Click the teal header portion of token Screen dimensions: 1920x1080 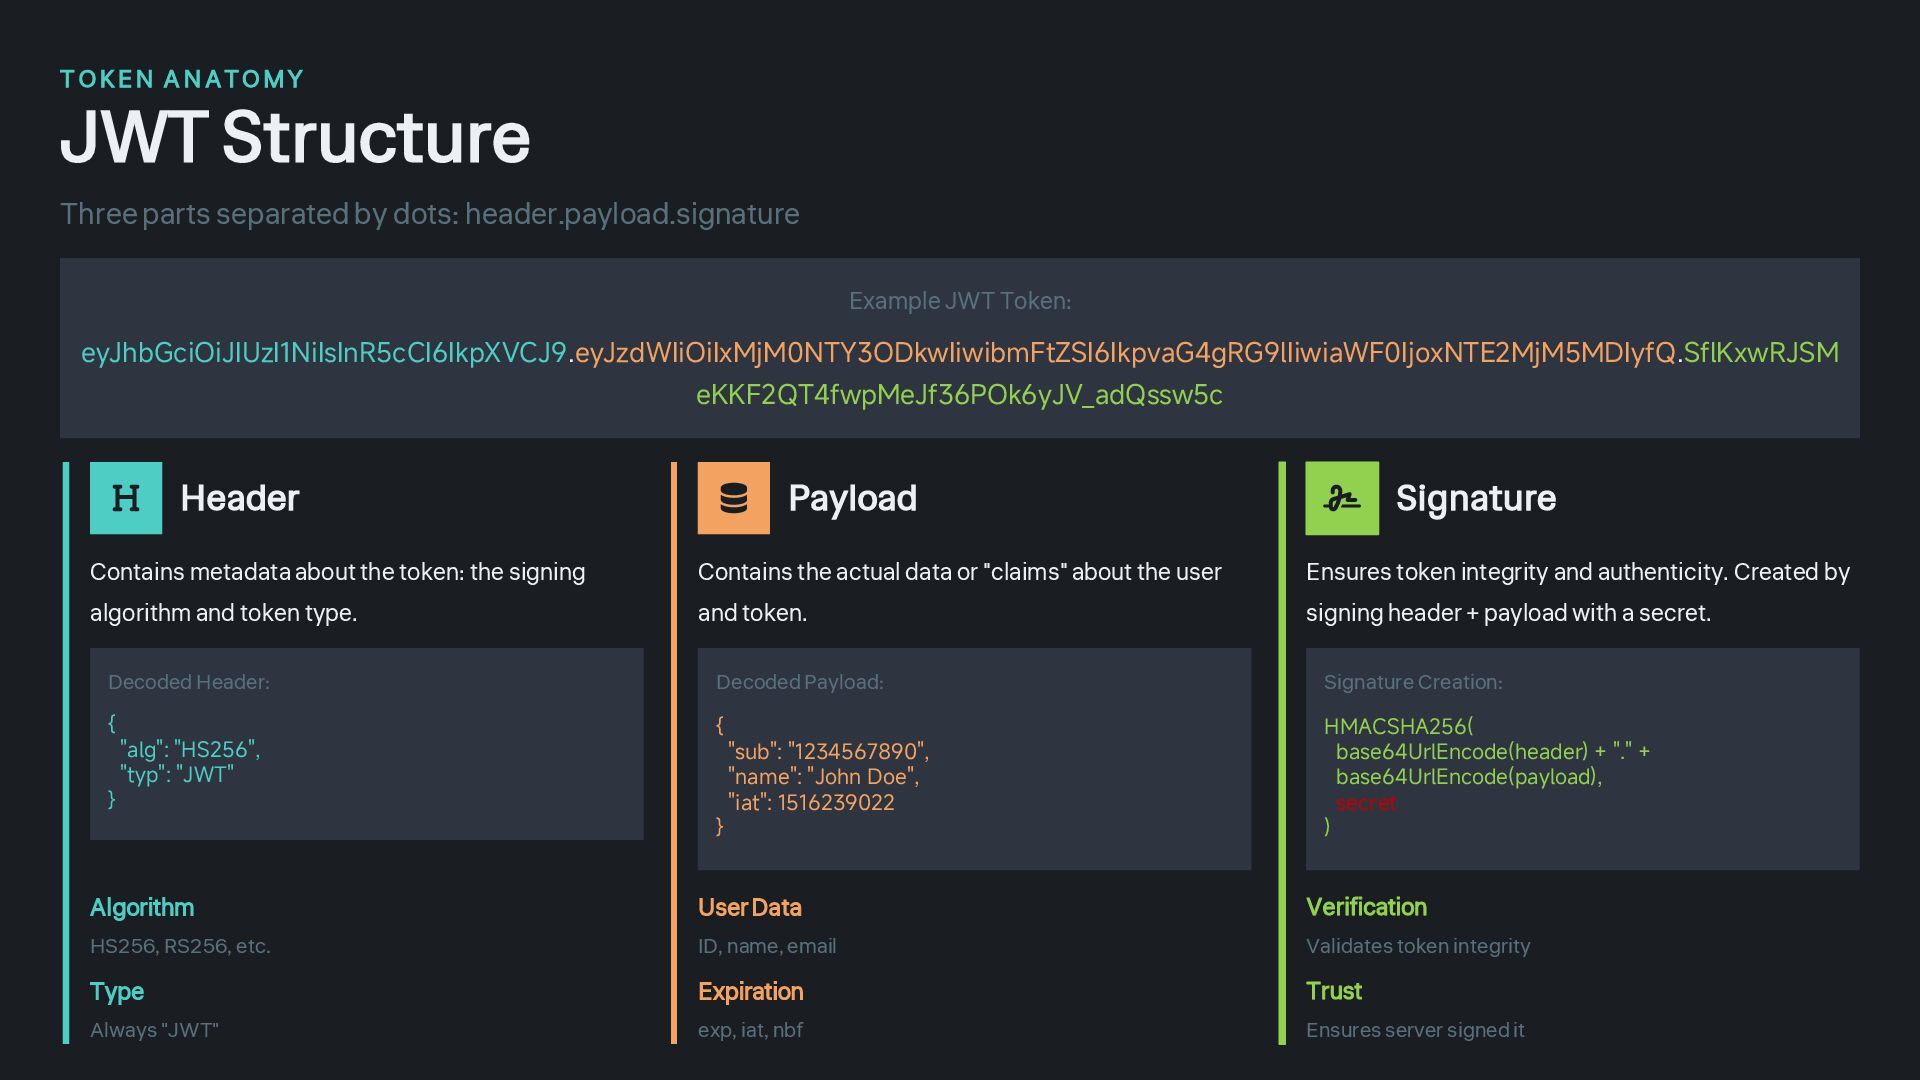click(x=323, y=353)
